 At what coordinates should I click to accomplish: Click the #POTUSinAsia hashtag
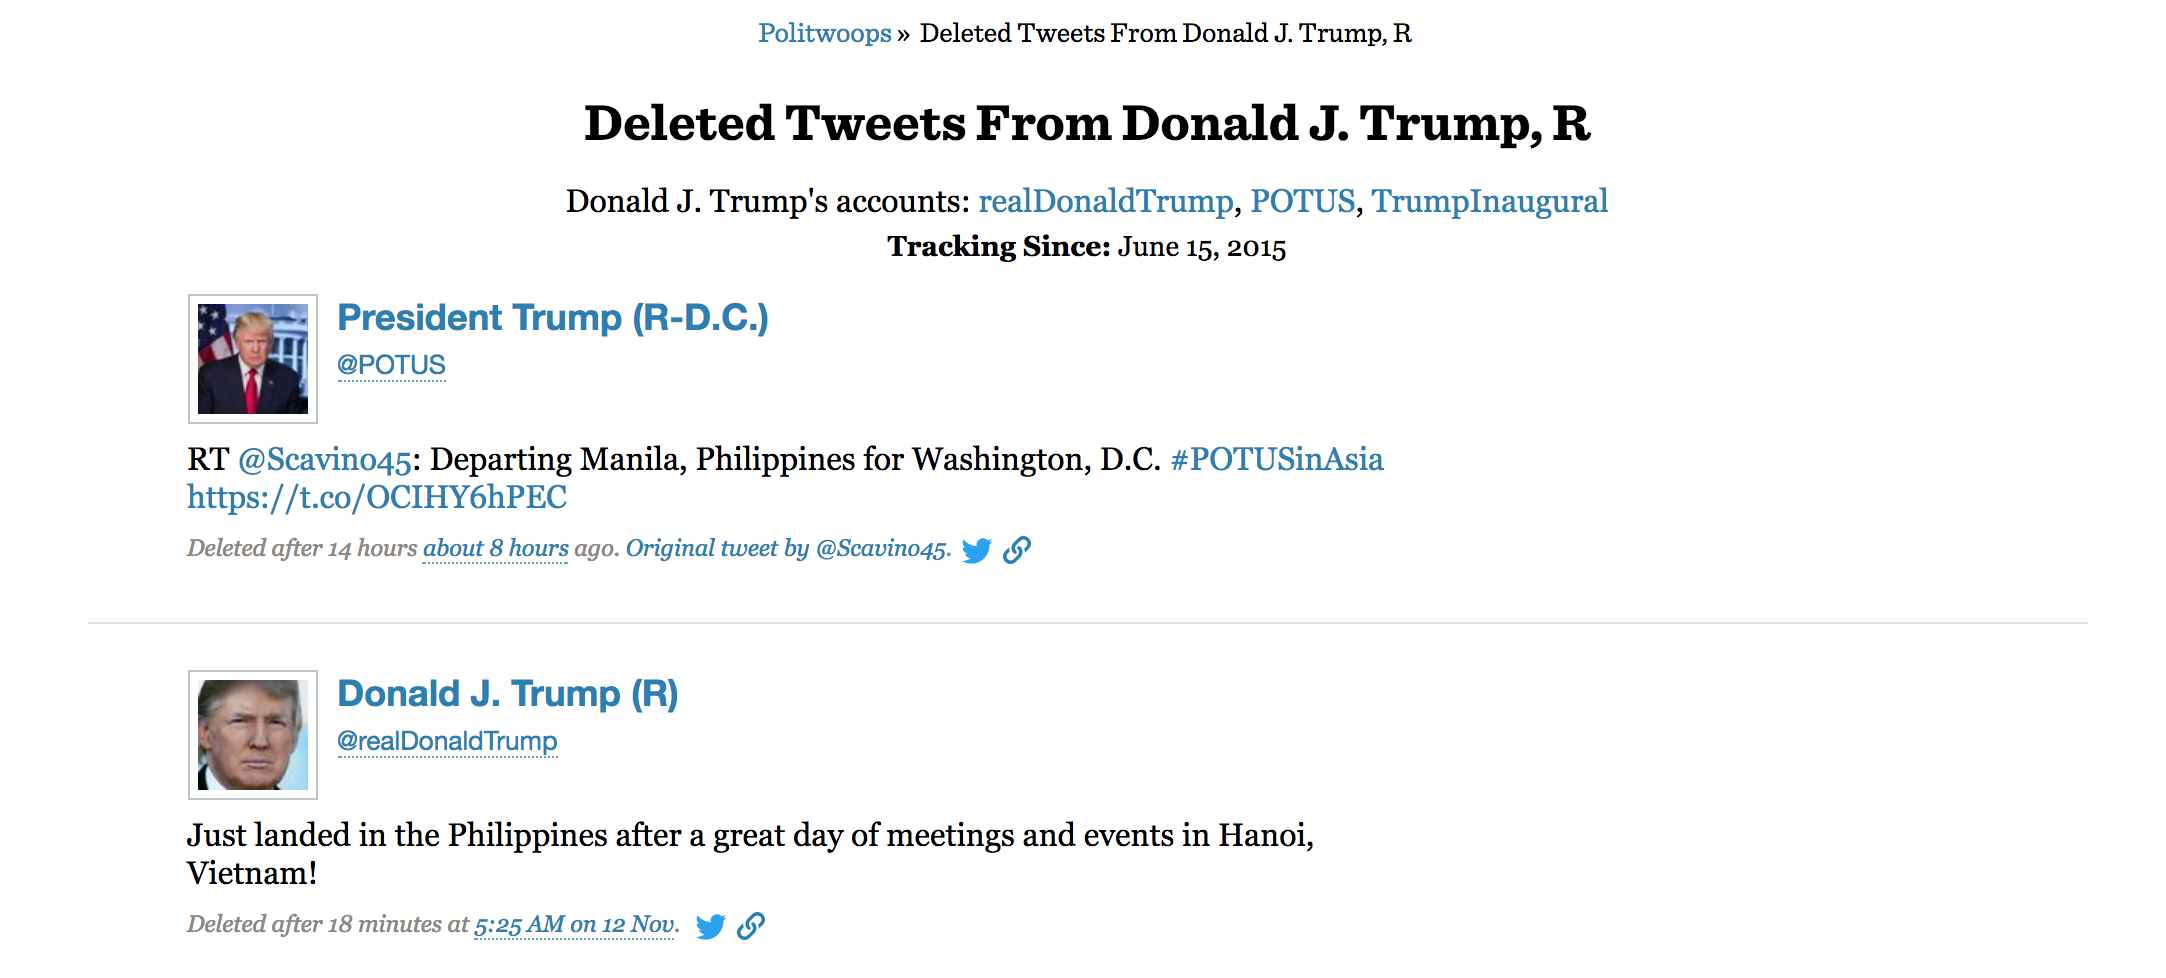tap(1276, 459)
